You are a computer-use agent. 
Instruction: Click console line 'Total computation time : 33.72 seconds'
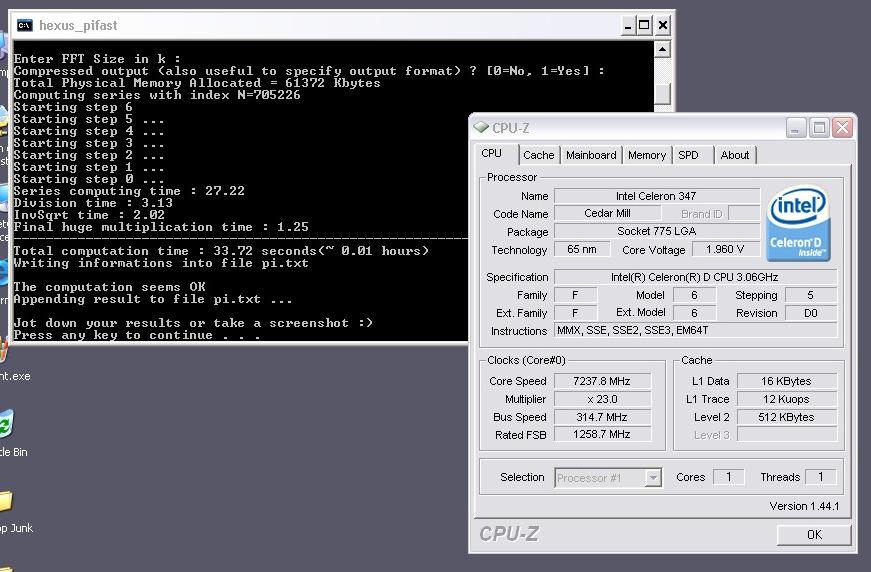click(221, 251)
